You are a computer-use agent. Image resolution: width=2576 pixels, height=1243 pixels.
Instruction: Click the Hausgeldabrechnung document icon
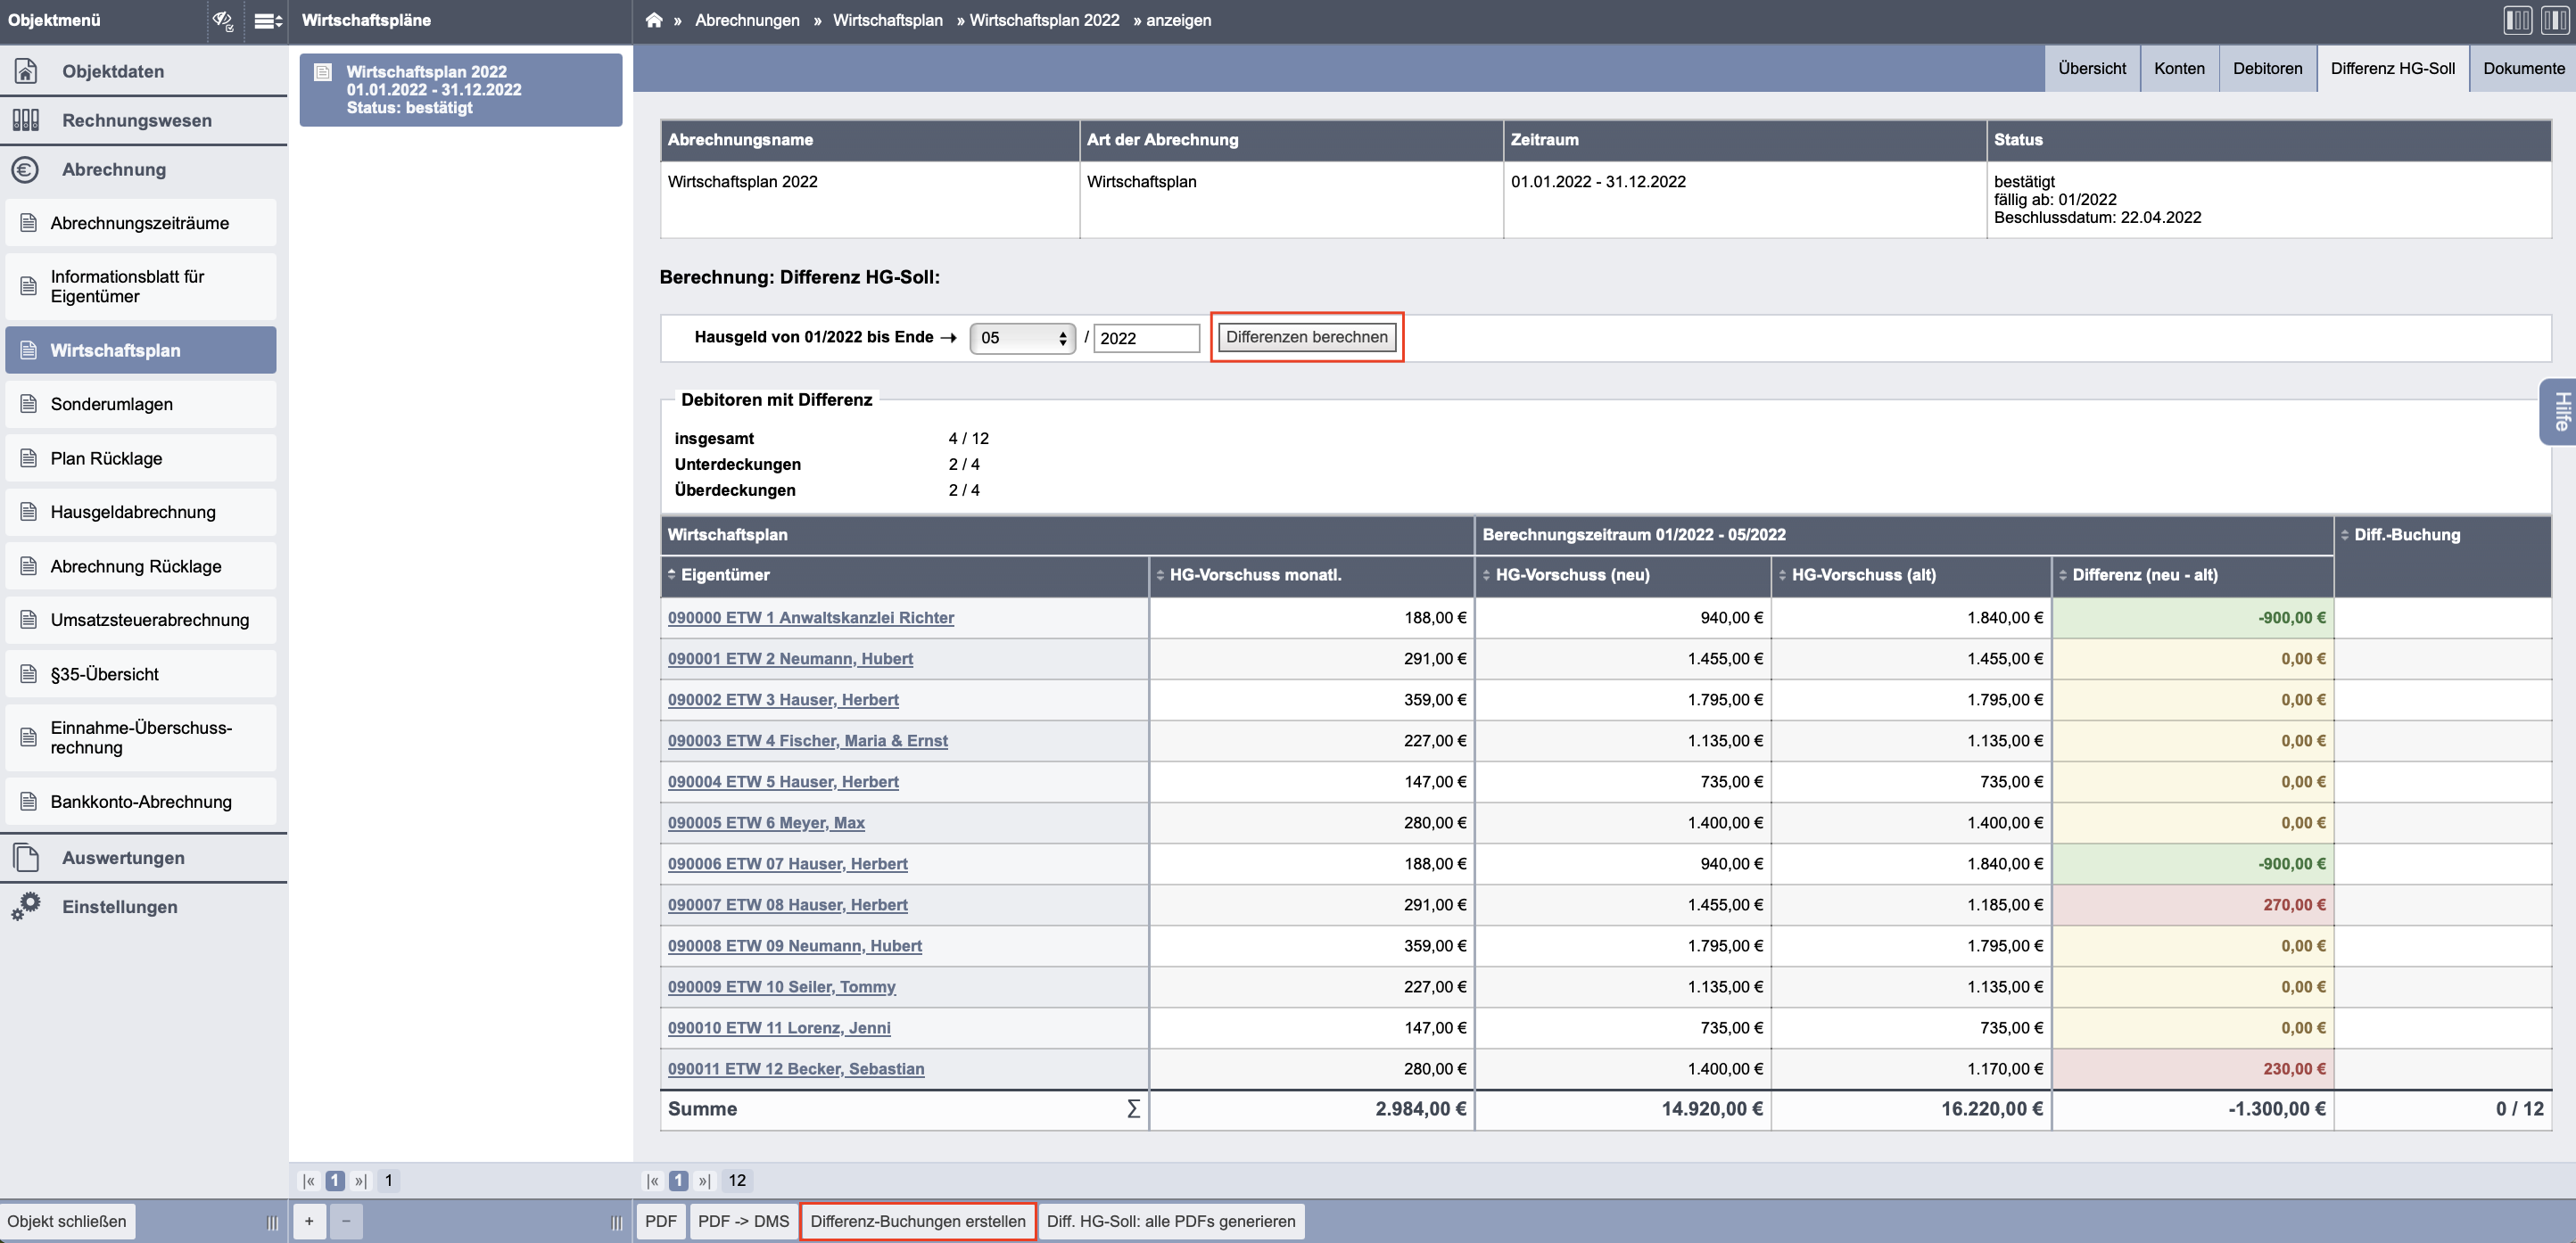[x=29, y=512]
